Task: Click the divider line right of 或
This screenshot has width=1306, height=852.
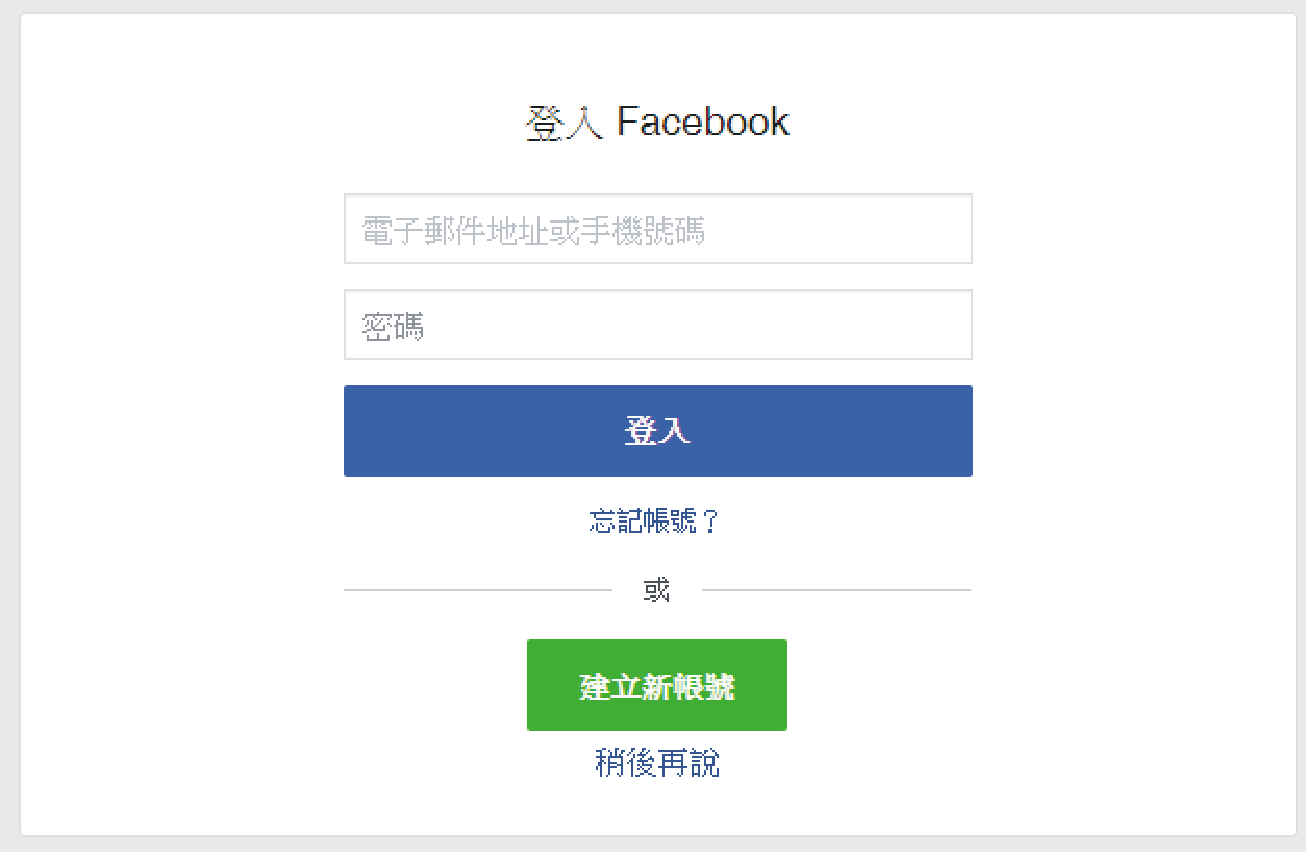Action: (x=836, y=590)
